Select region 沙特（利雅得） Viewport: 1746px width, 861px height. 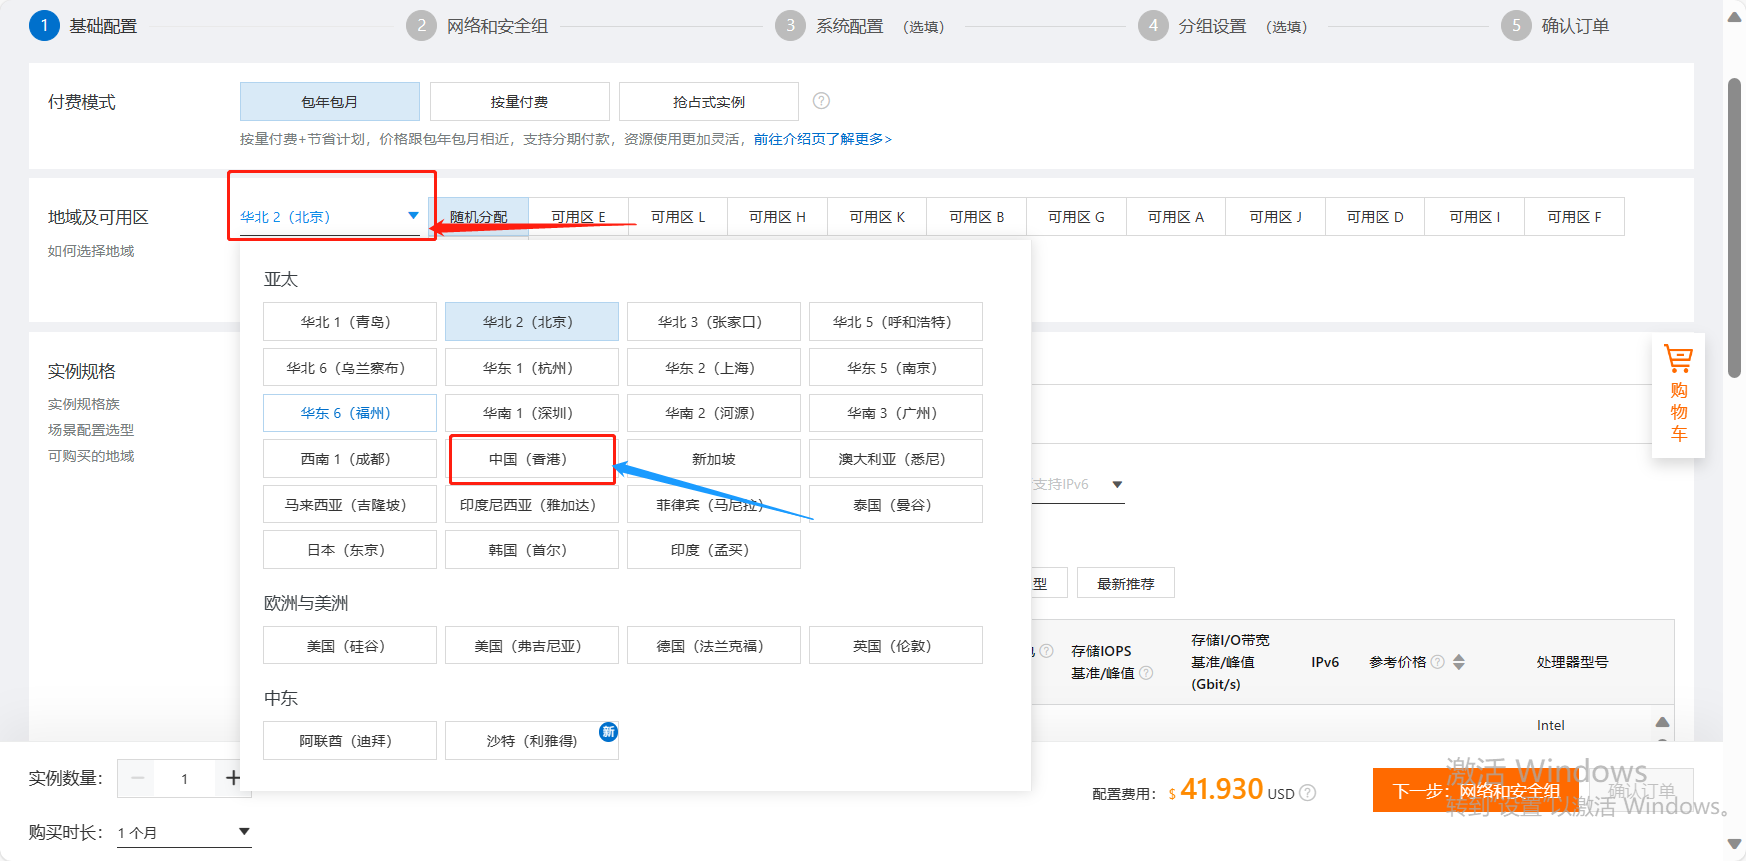click(x=532, y=741)
